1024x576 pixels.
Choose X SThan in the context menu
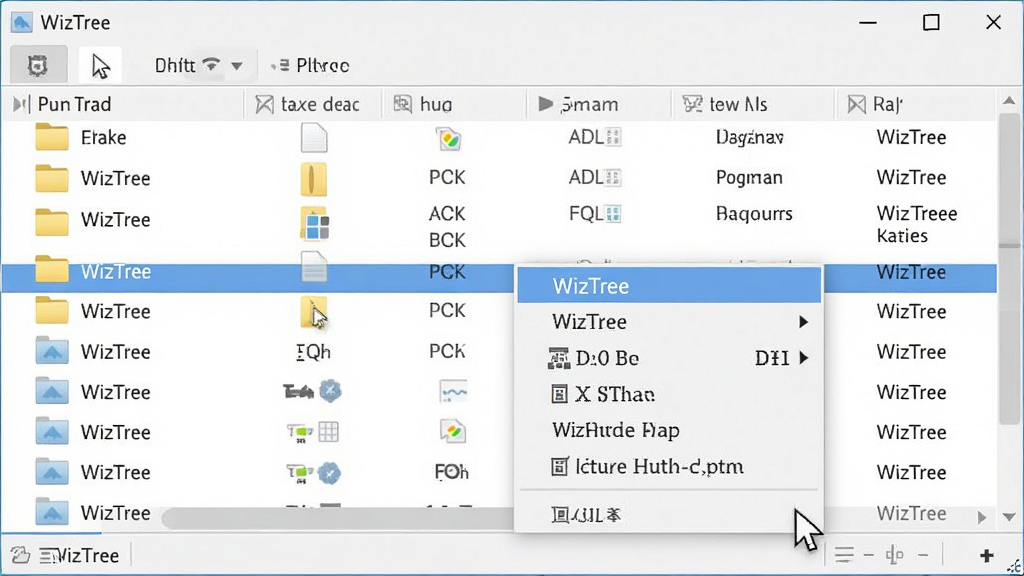point(669,394)
